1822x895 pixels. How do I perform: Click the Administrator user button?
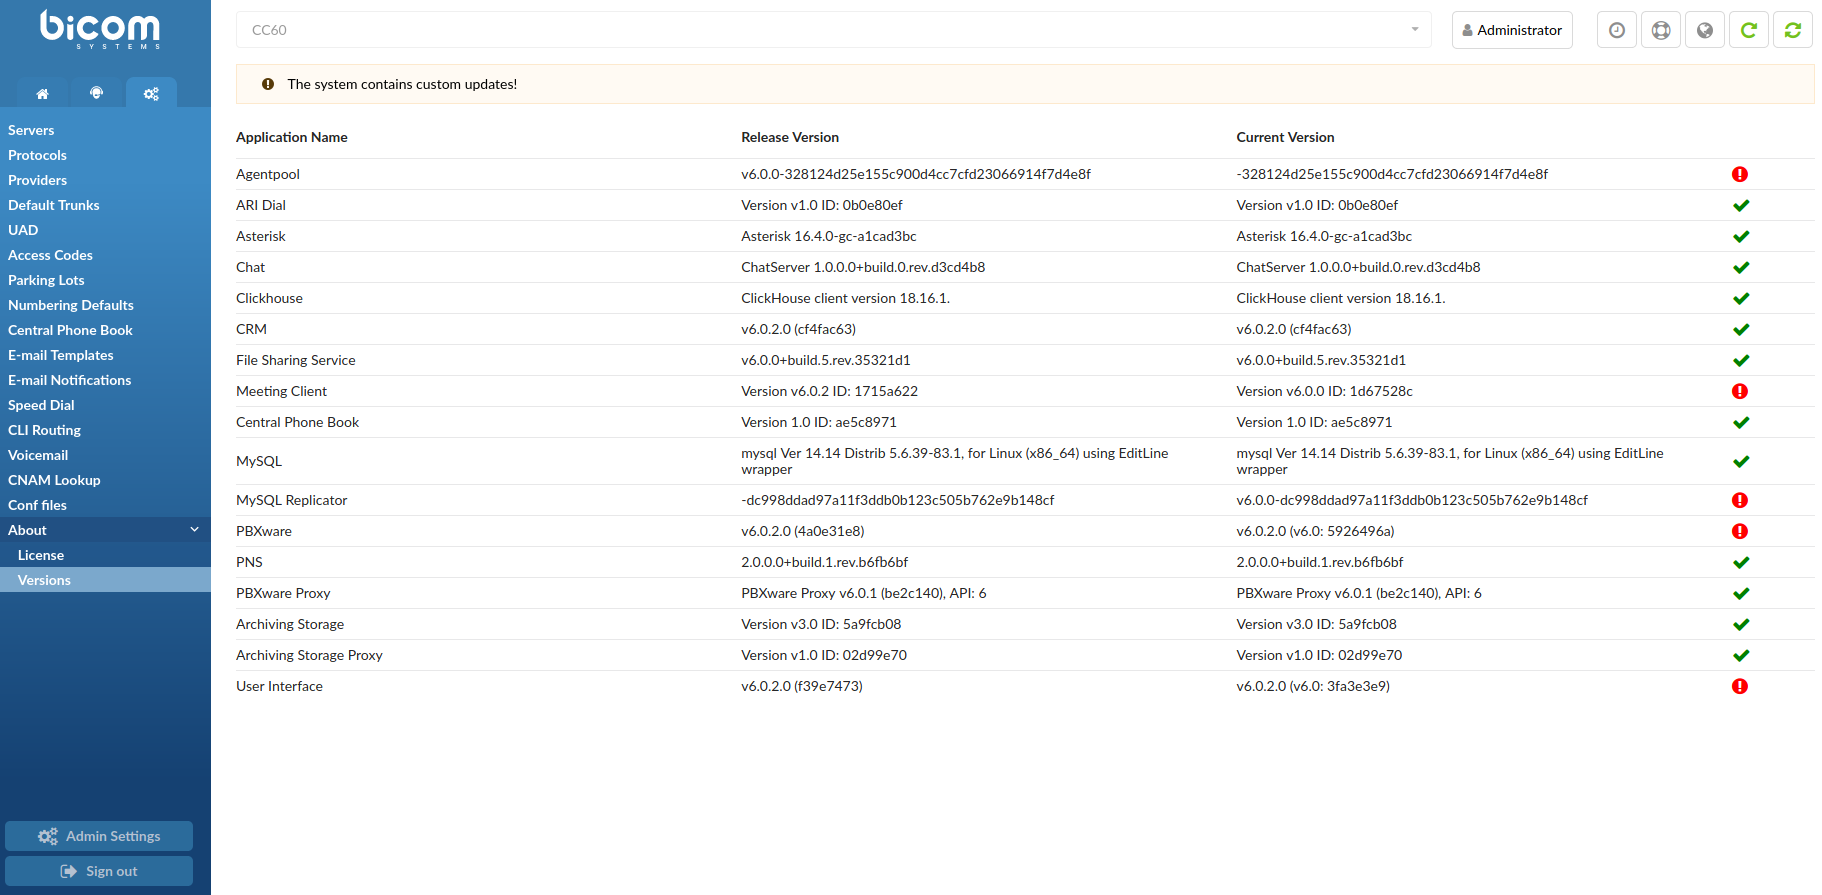pos(1512,30)
